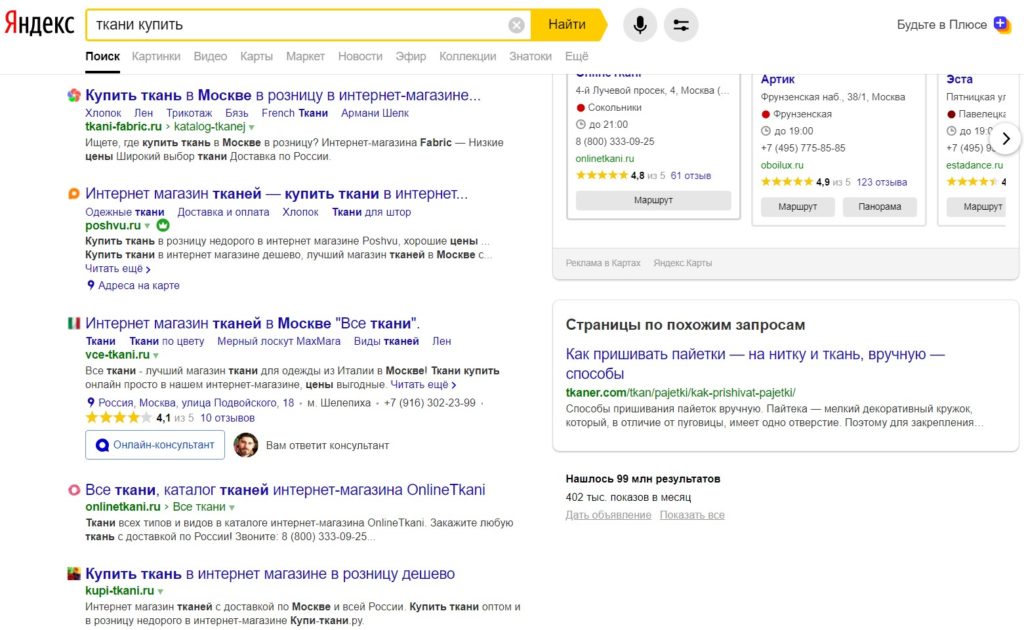
Task: Click the Yandex logo
Action: point(39,25)
